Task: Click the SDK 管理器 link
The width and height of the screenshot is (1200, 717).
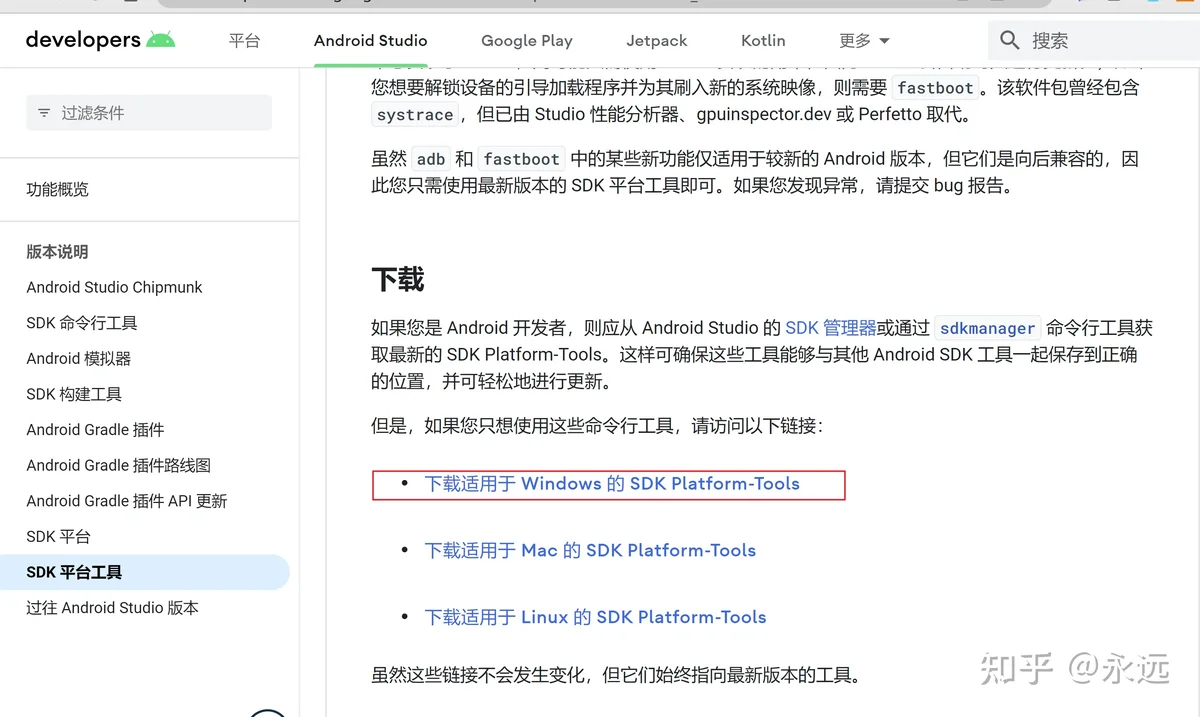Action: [x=831, y=328]
